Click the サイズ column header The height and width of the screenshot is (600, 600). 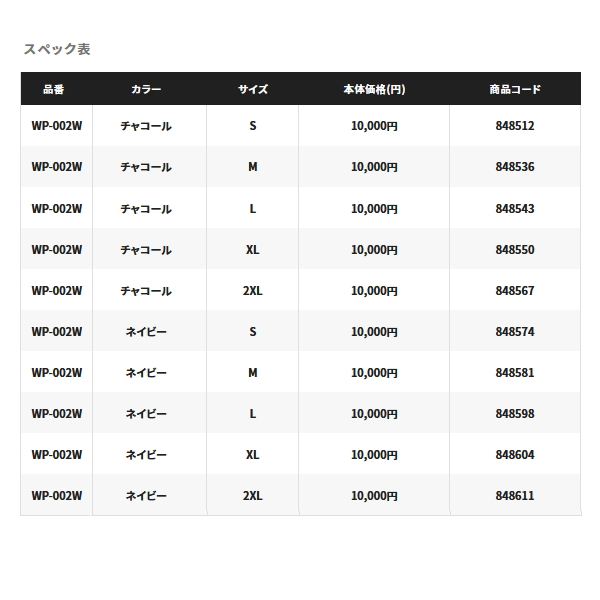pyautogui.click(x=253, y=90)
